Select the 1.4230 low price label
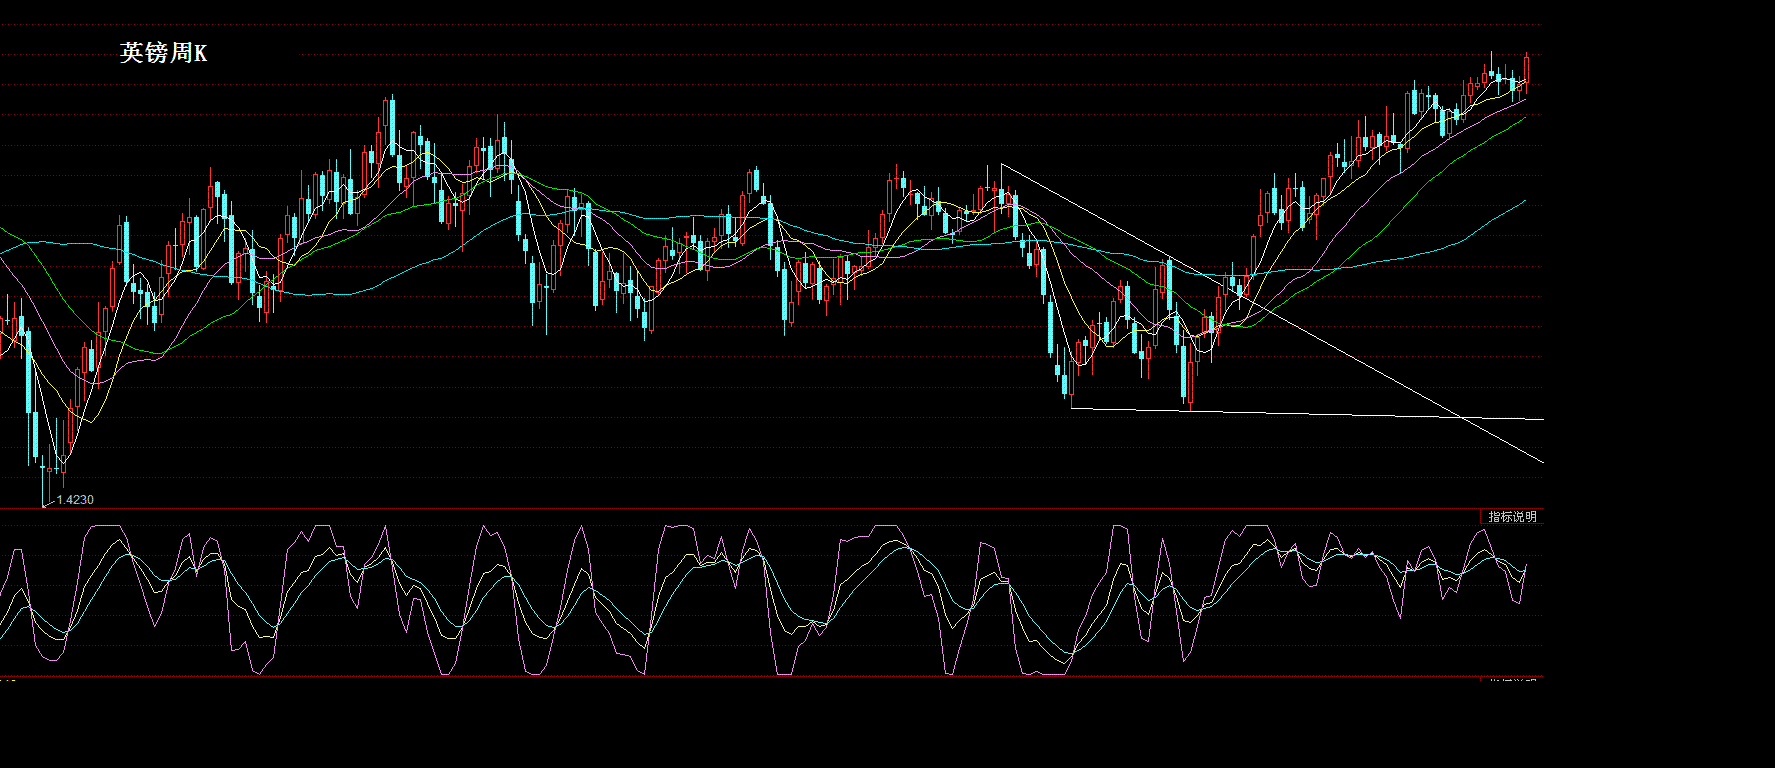The height and width of the screenshot is (768, 1775). tap(75, 499)
